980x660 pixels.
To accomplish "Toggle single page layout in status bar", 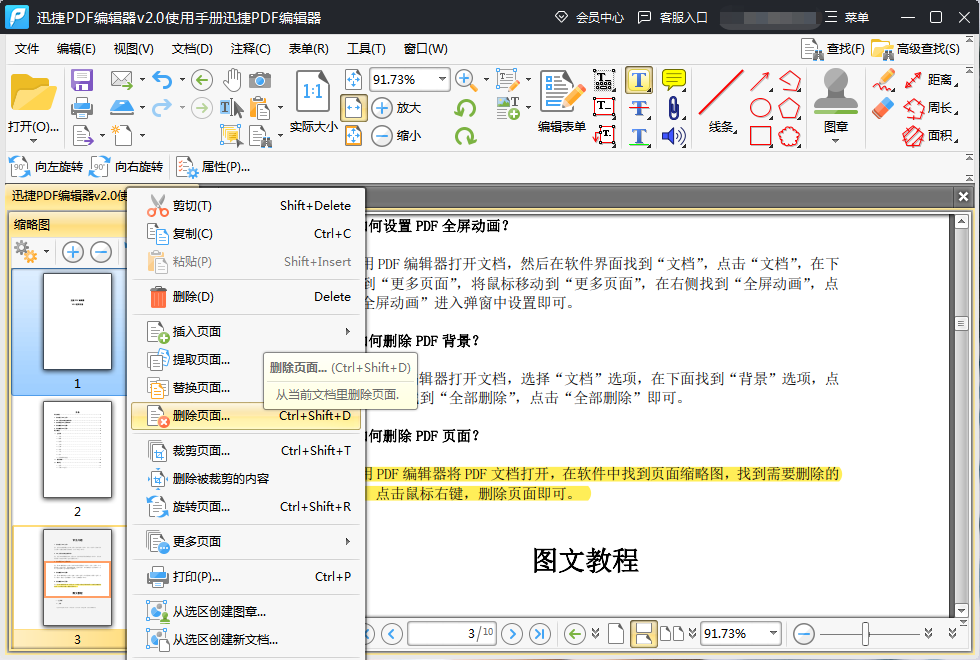I will (x=616, y=634).
